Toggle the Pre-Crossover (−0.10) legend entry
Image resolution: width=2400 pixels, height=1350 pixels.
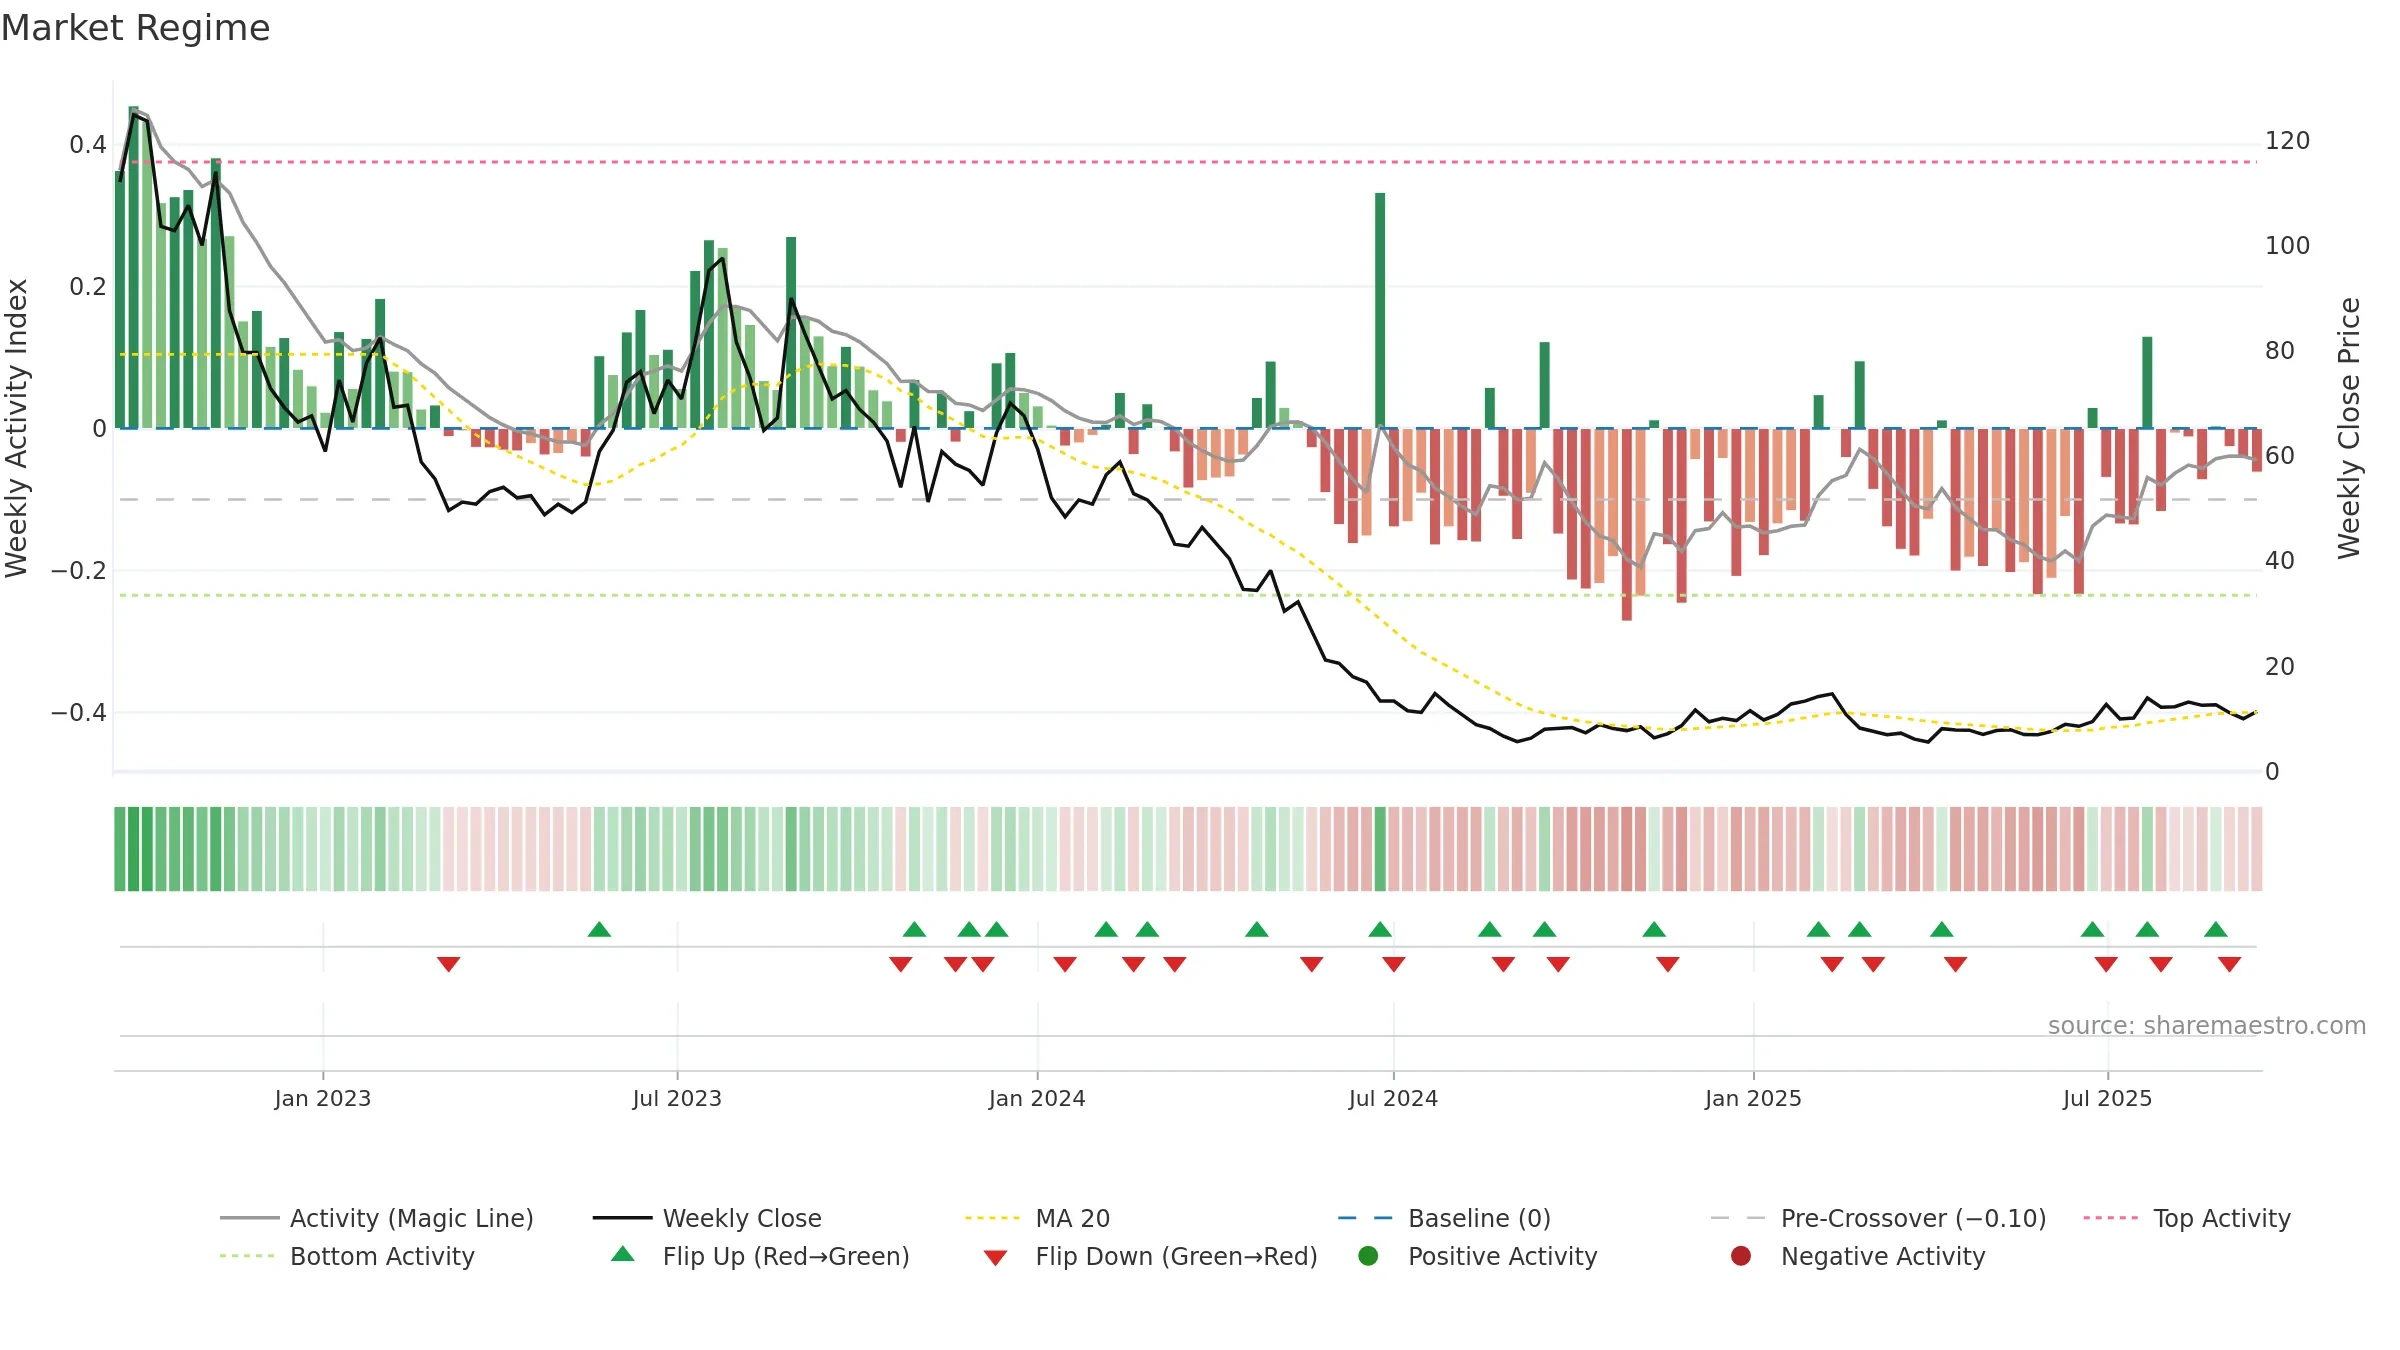click(1878, 1218)
